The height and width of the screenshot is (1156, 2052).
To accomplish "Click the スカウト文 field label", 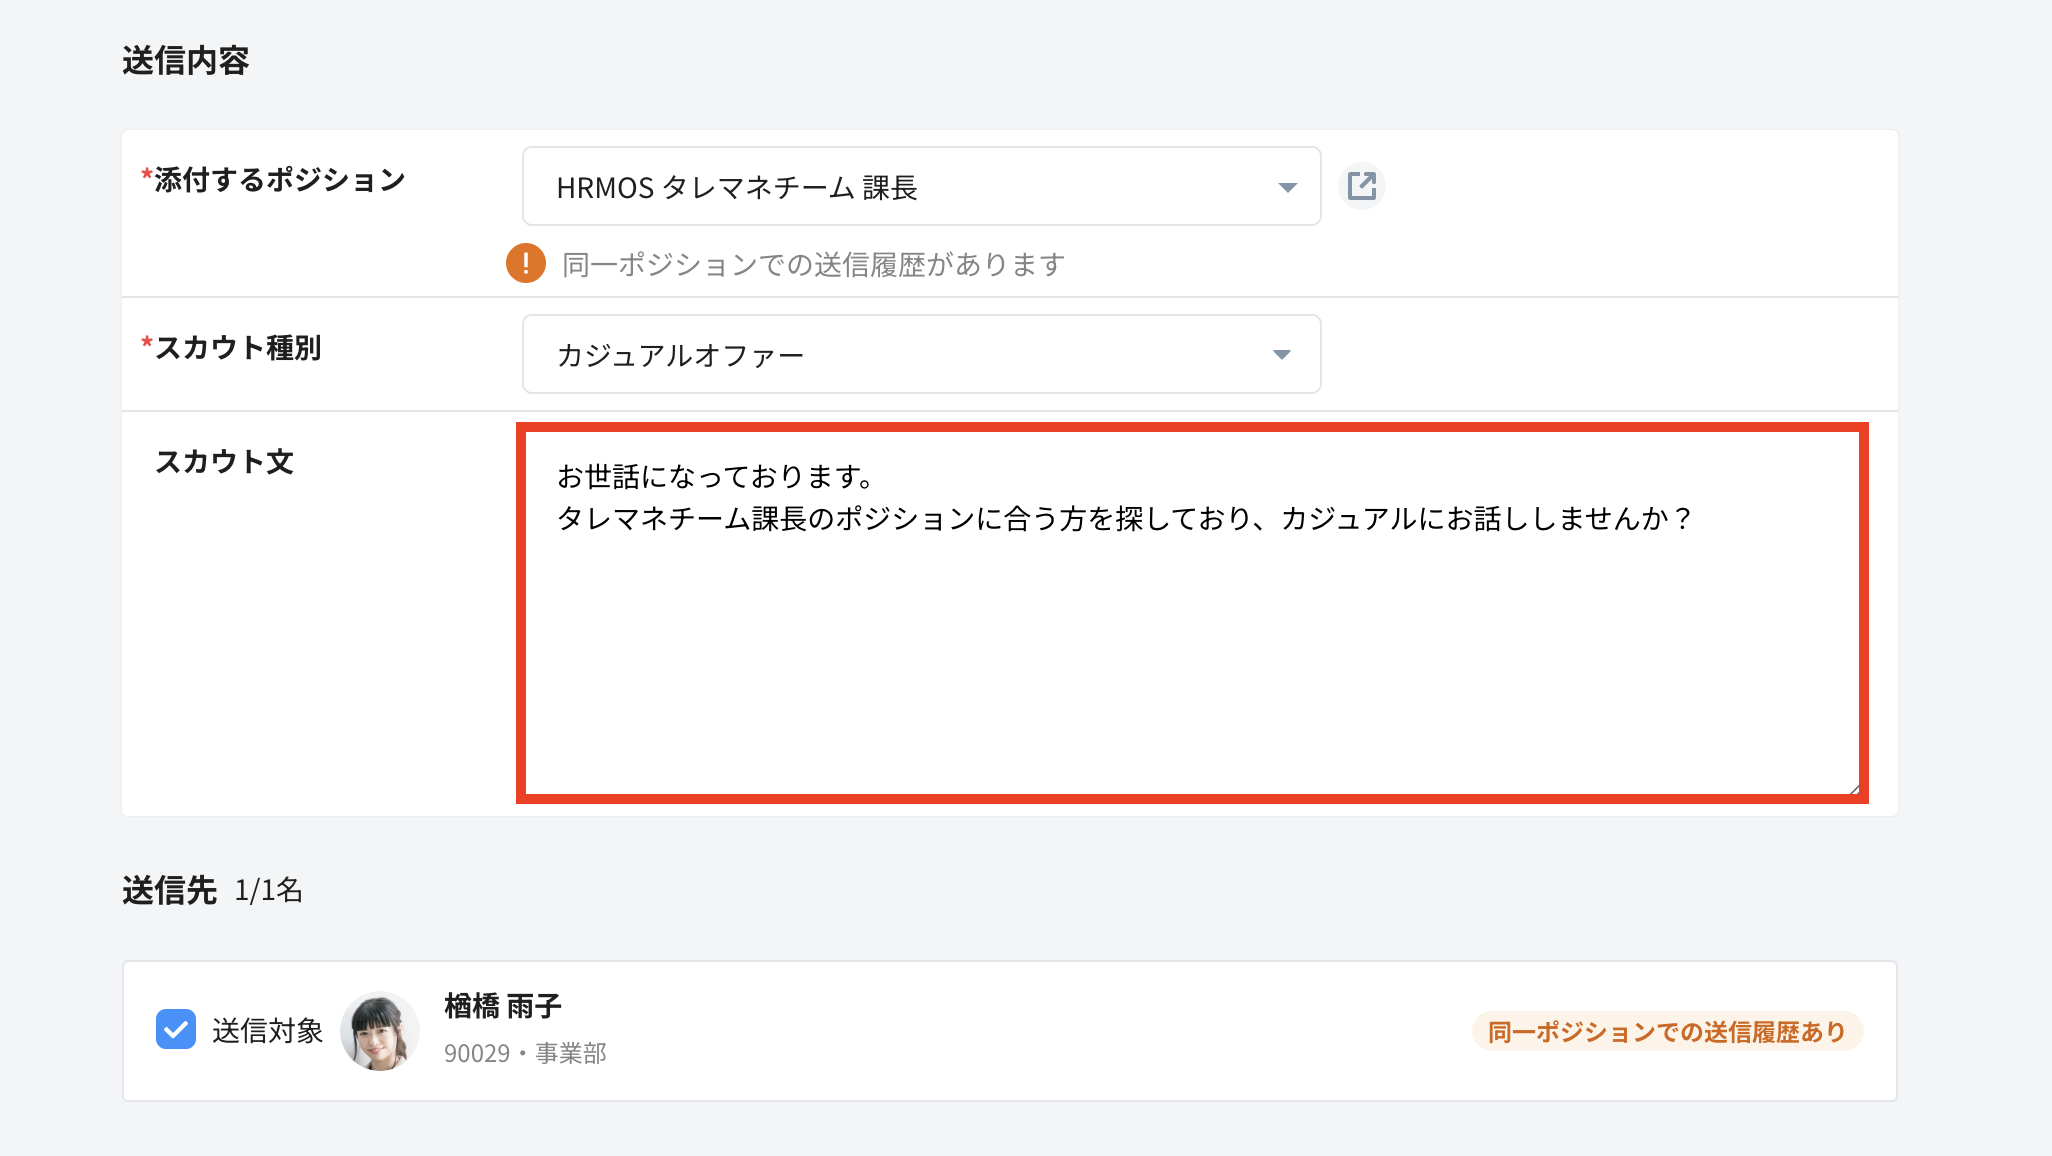I will click(x=225, y=462).
